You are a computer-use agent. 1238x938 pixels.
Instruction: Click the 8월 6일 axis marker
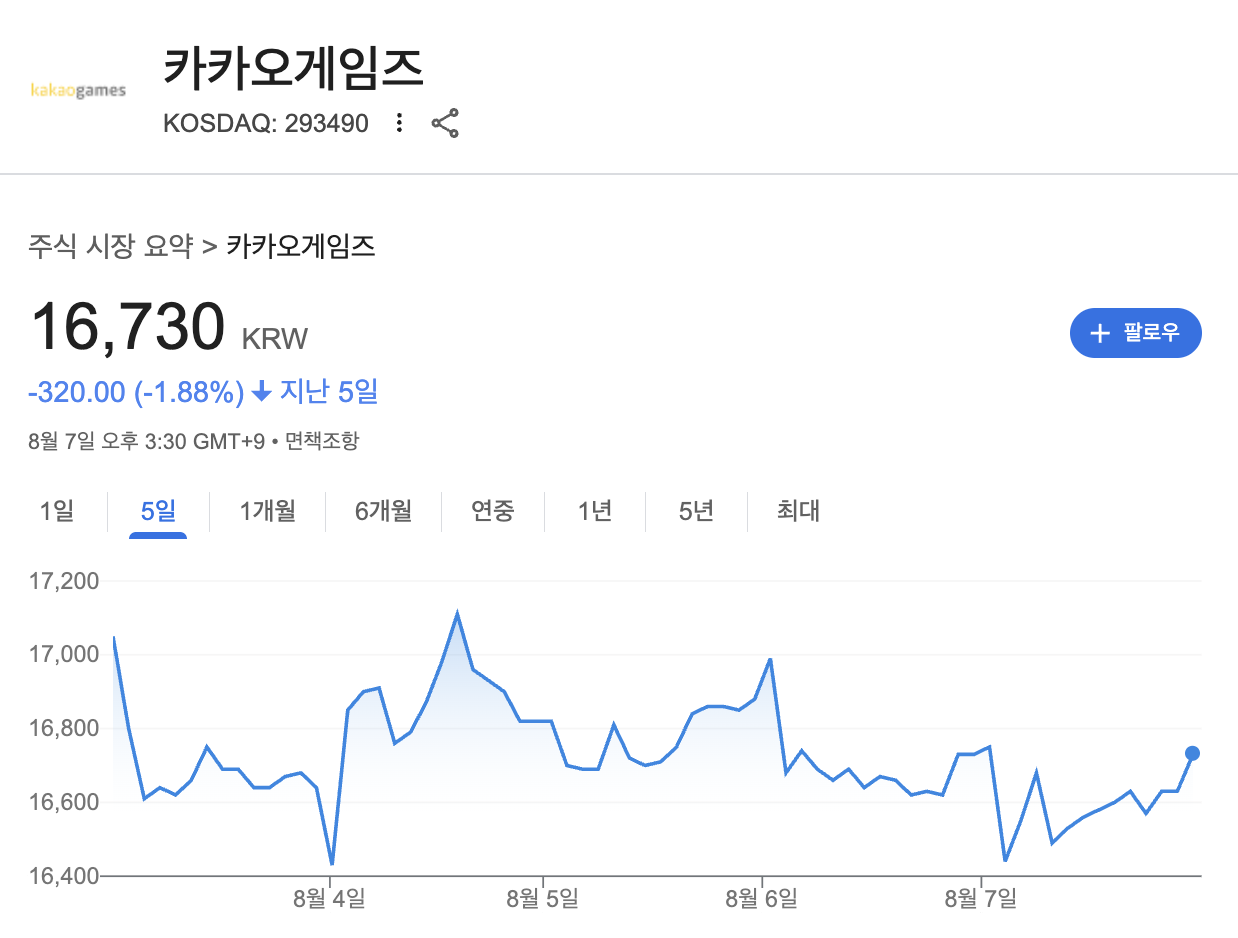tap(762, 899)
